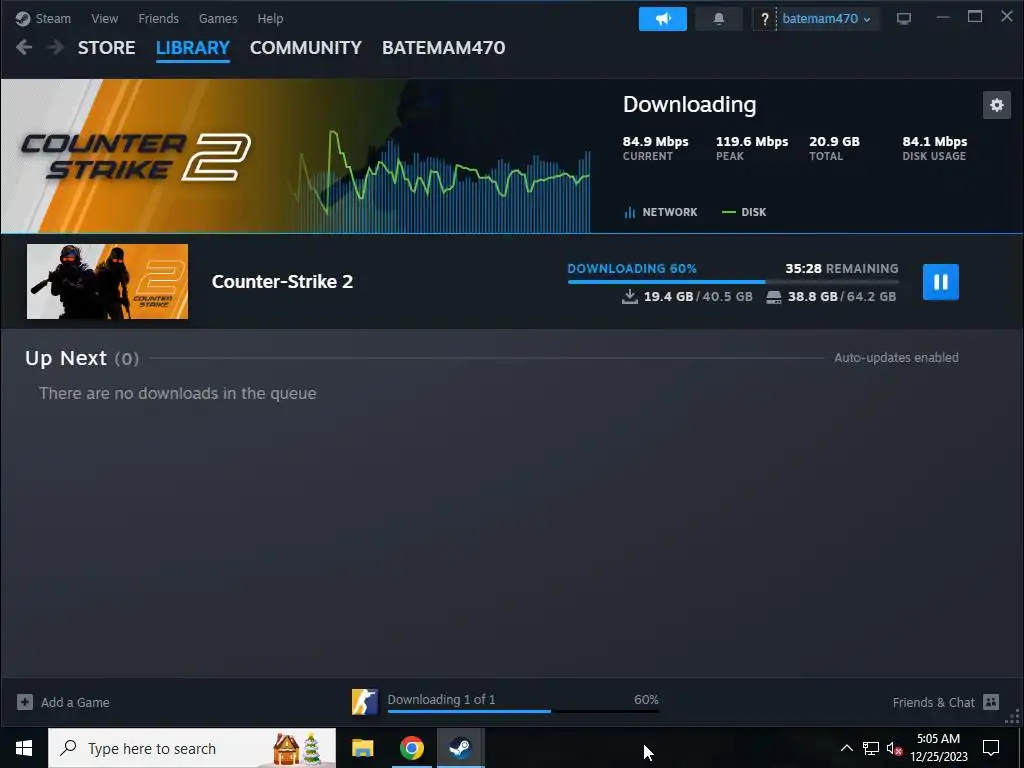Click the download arrow icon beside 19.4 GB
This screenshot has height=768, width=1024.
pyautogui.click(x=630, y=296)
